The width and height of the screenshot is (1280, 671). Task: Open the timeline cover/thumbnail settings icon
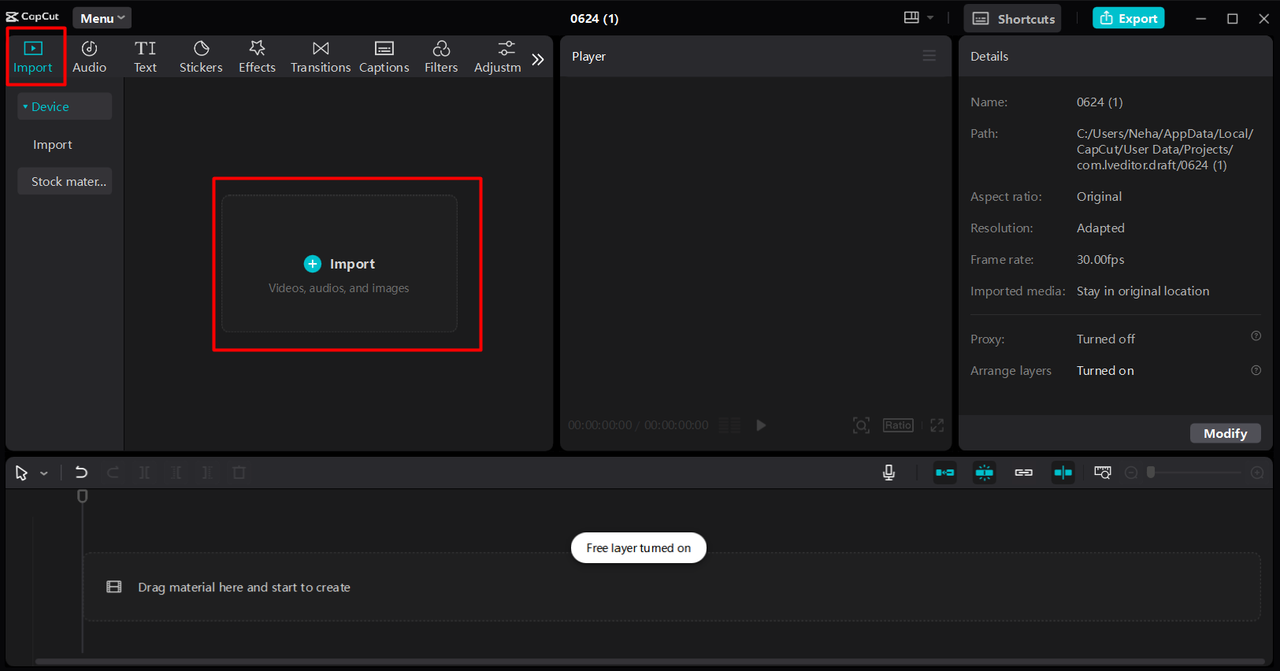(x=1102, y=472)
